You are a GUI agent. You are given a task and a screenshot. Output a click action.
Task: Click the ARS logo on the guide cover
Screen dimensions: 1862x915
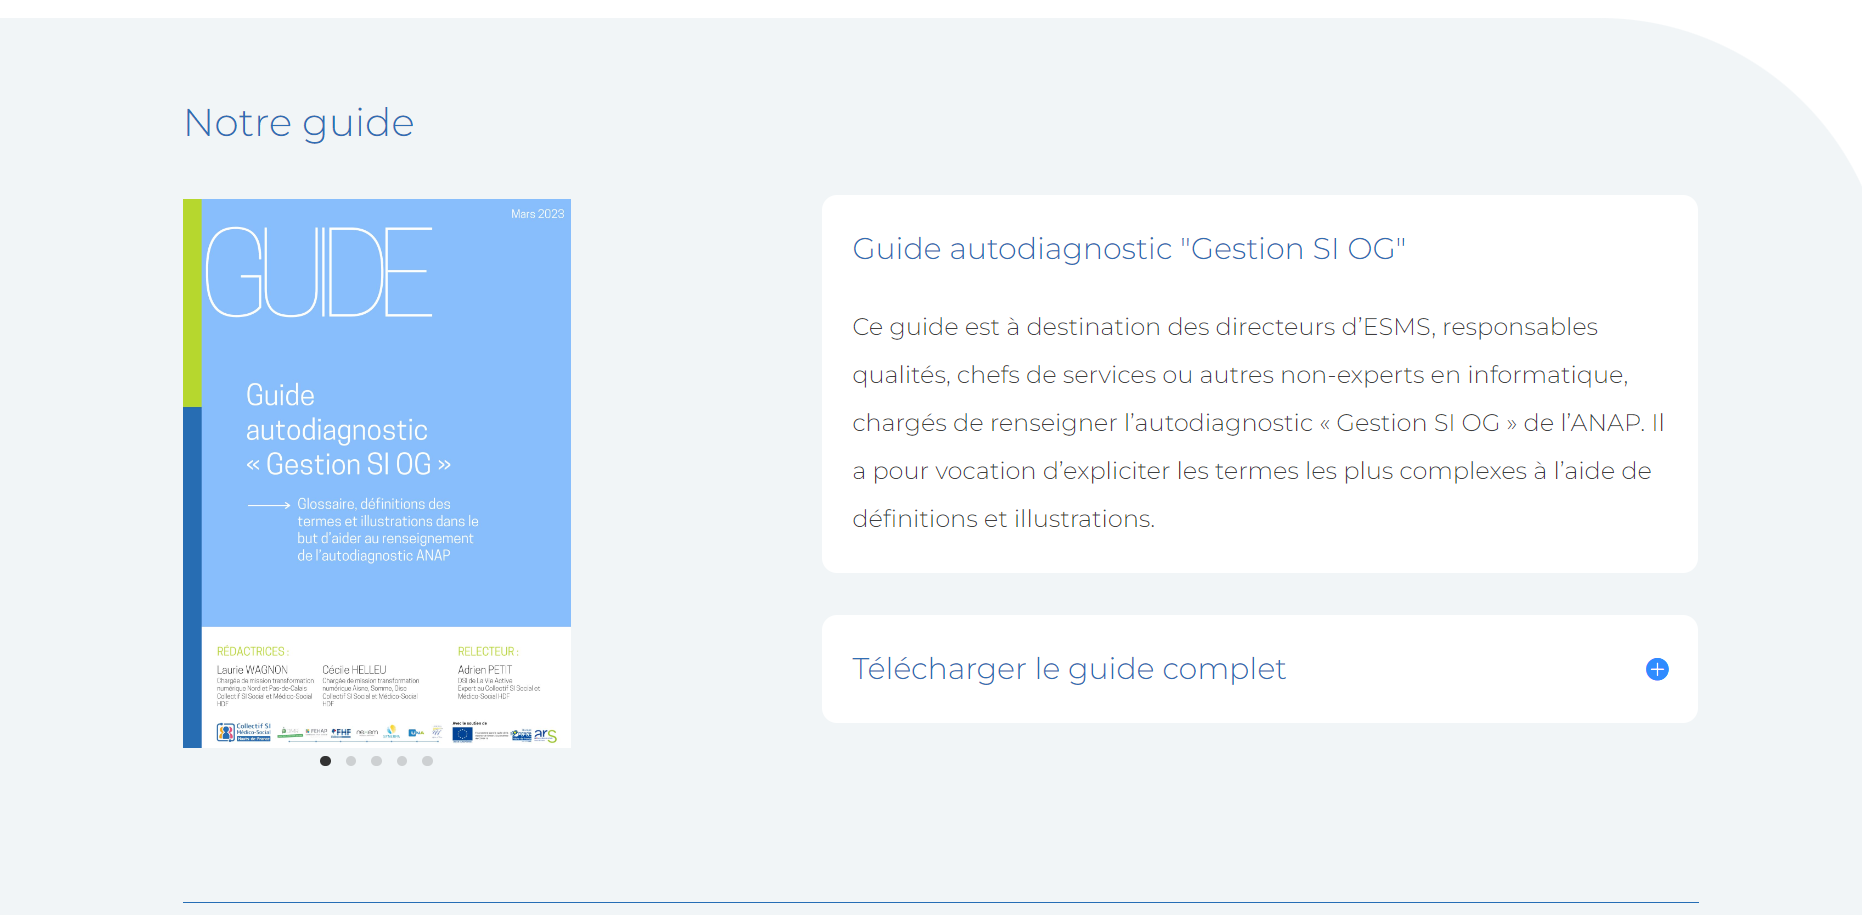pyautogui.click(x=545, y=735)
